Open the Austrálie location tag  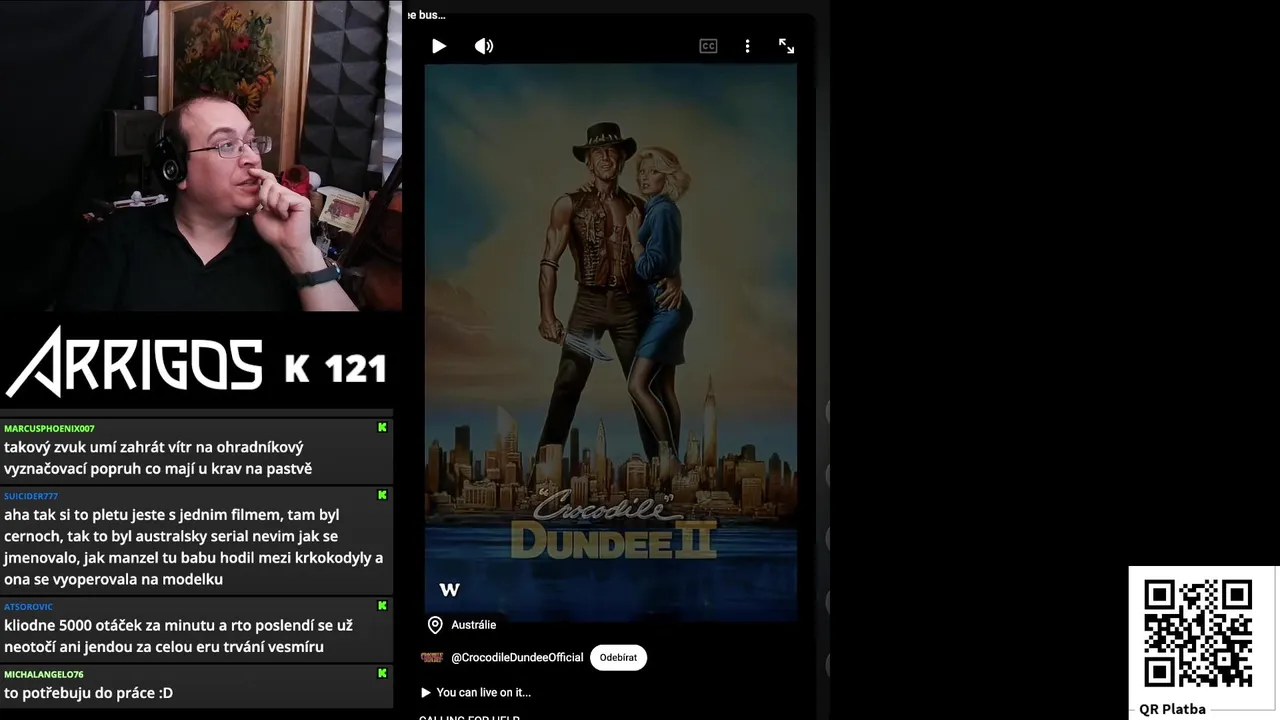tap(473, 625)
